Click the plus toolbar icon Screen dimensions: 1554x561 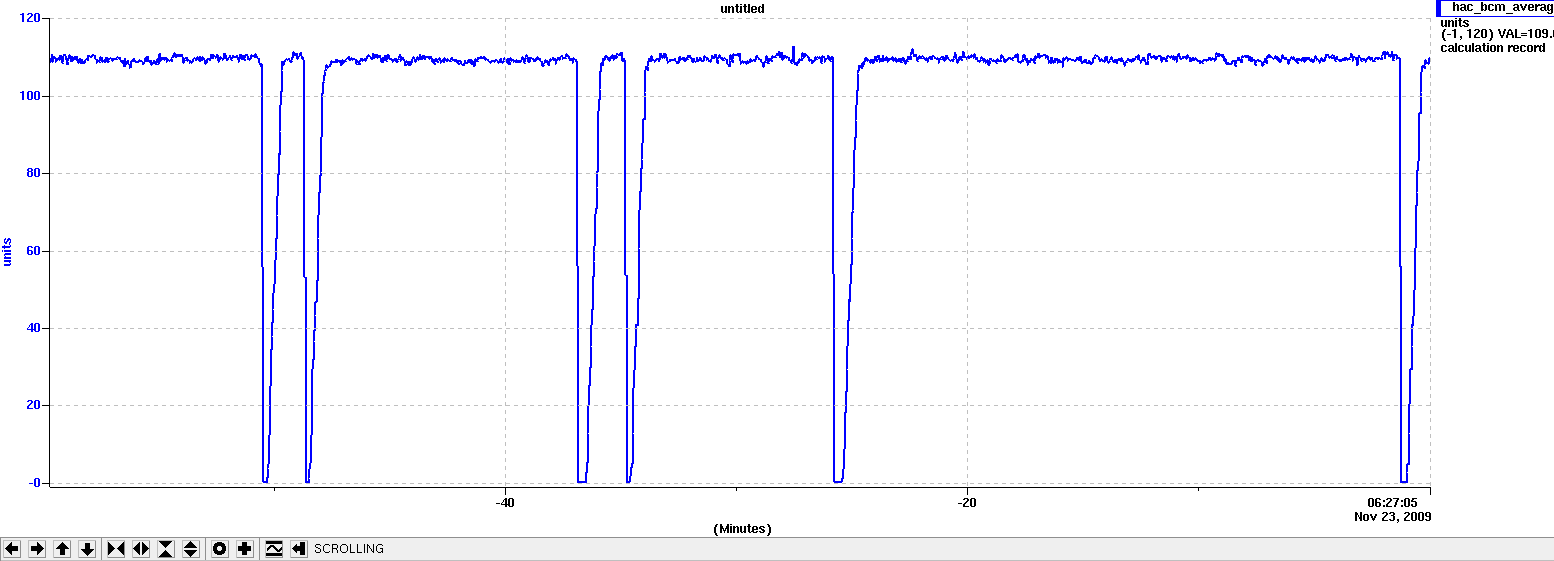(x=245, y=549)
